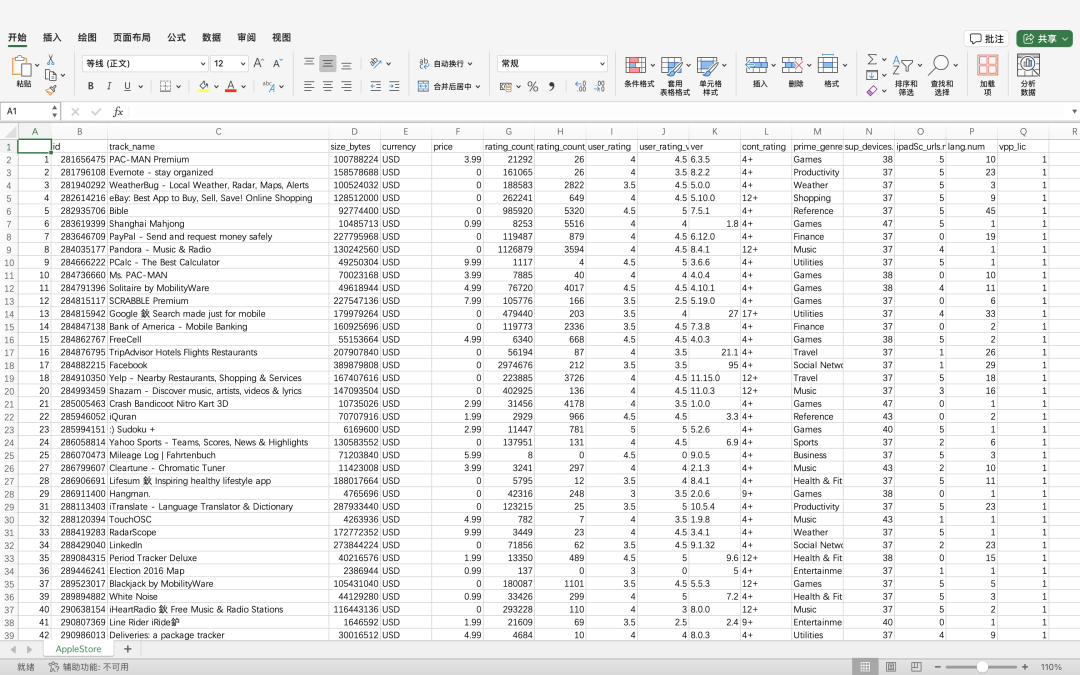
Task: Toggle middle vertical alignment
Action: (x=328, y=63)
